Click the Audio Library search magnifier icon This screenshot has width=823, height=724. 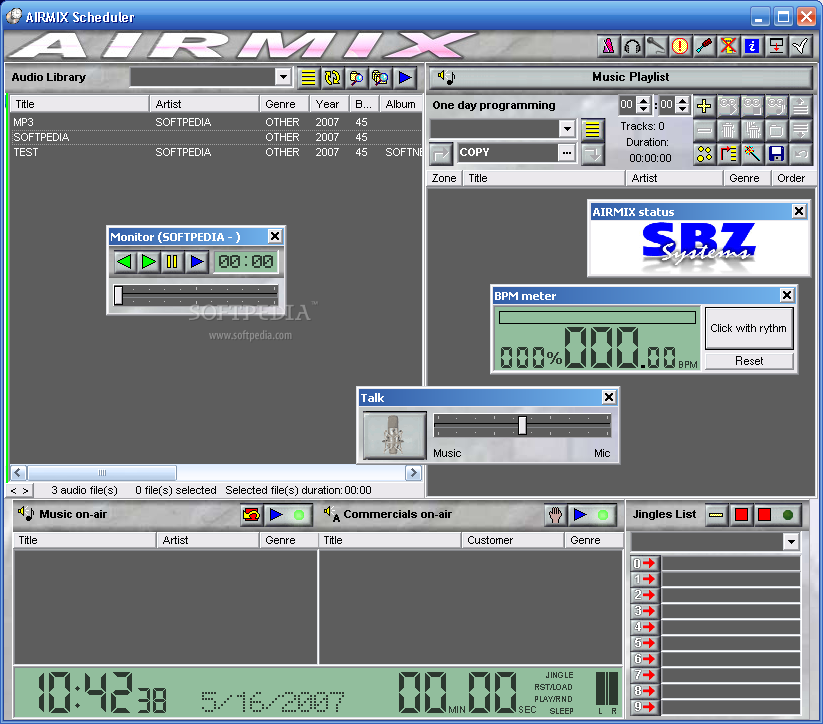pyautogui.click(x=356, y=78)
